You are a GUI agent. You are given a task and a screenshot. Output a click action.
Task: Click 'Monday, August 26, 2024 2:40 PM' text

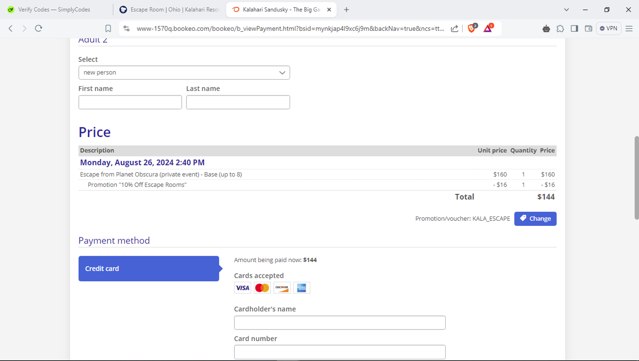[x=142, y=163]
